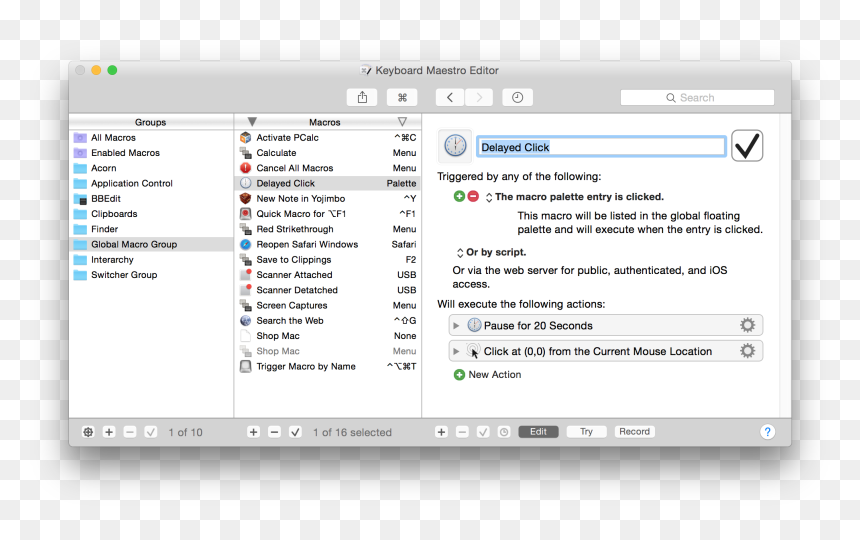Select the BBEdit group
860x540 pixels.
pos(151,198)
